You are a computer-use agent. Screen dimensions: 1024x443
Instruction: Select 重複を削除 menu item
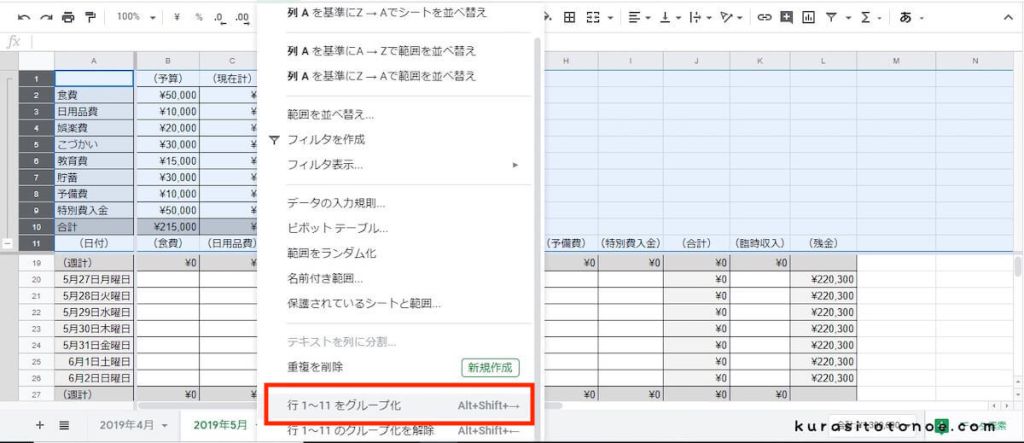click(x=315, y=367)
